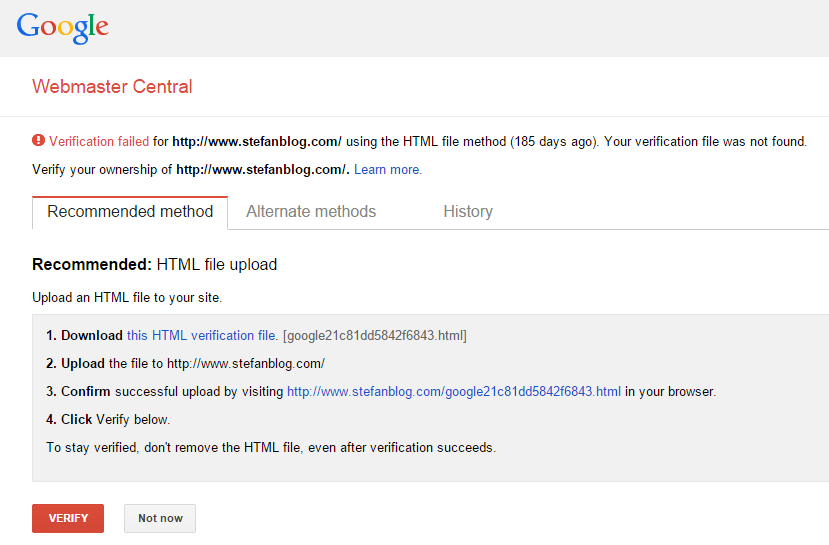Click the Not now button
Image resolution: width=829 pixels, height=545 pixels.
160,518
